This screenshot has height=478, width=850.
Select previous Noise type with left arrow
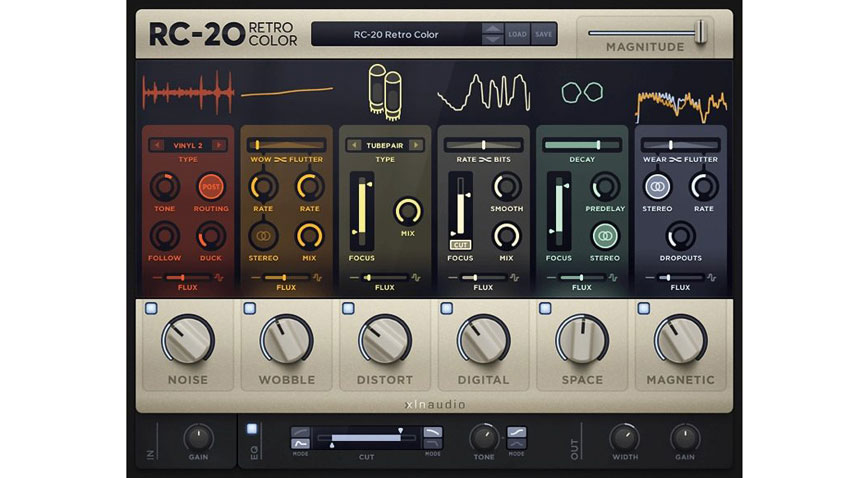[157, 145]
